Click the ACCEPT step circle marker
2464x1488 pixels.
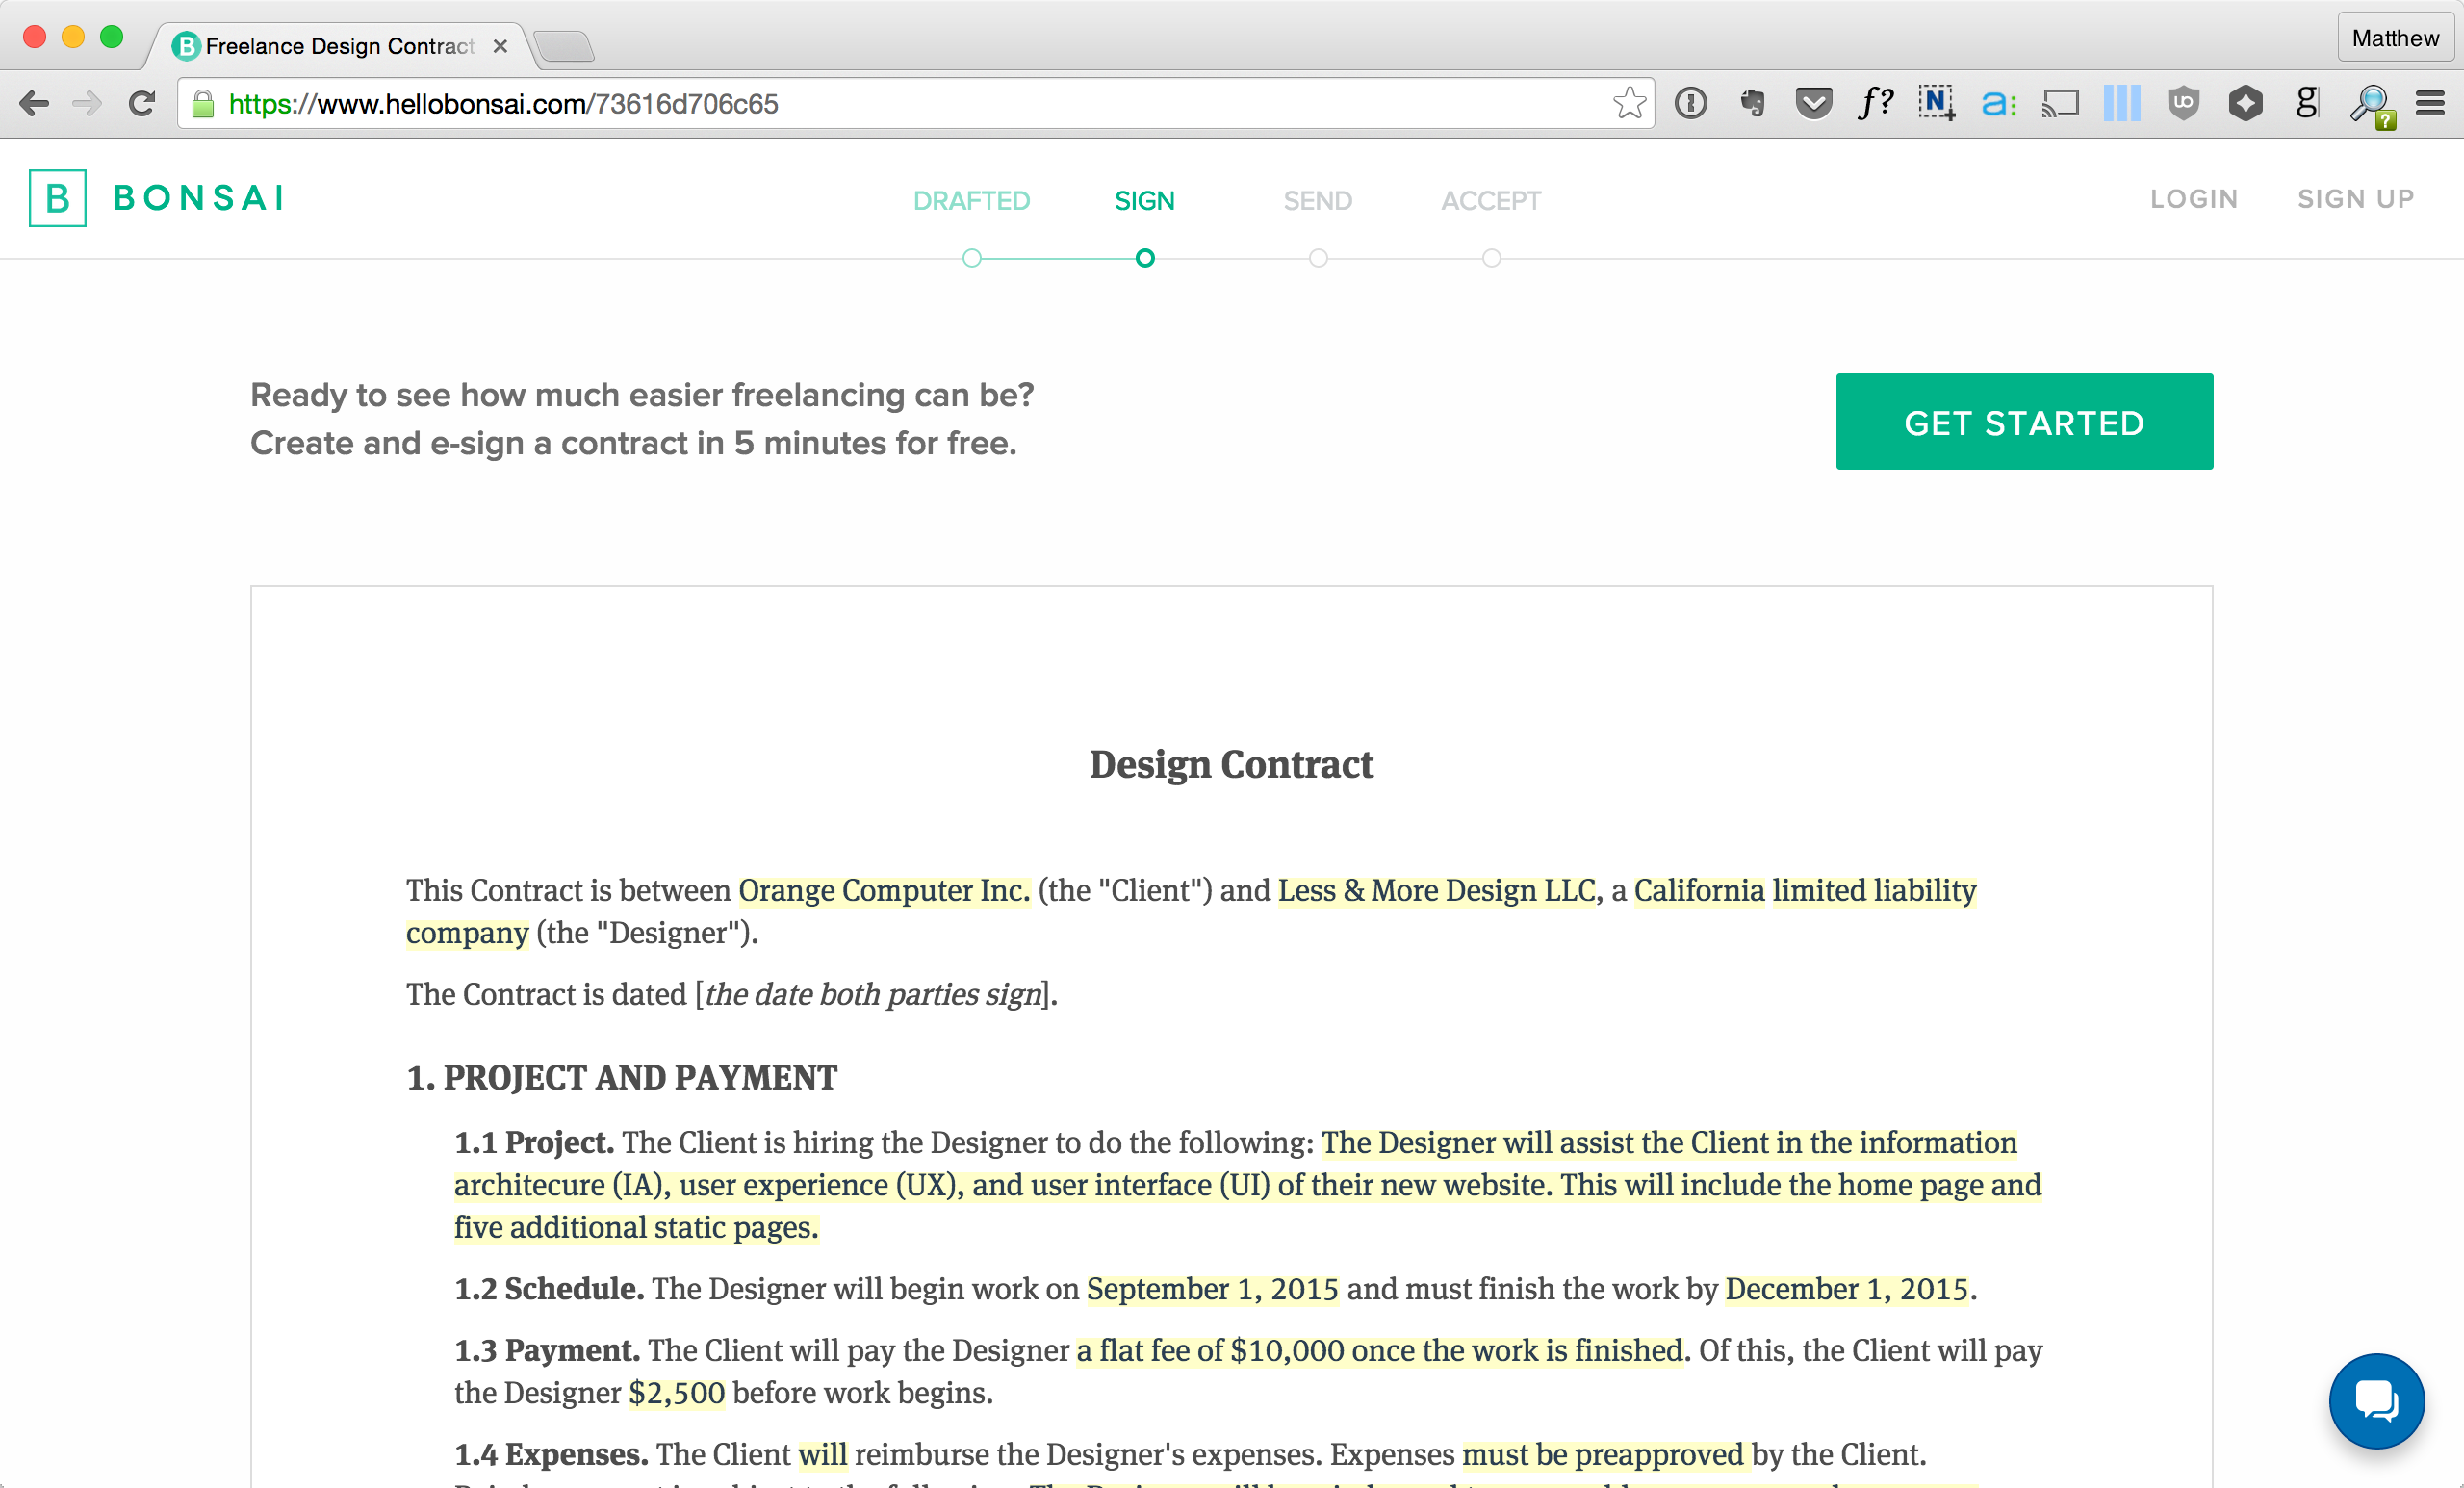pos(1491,258)
